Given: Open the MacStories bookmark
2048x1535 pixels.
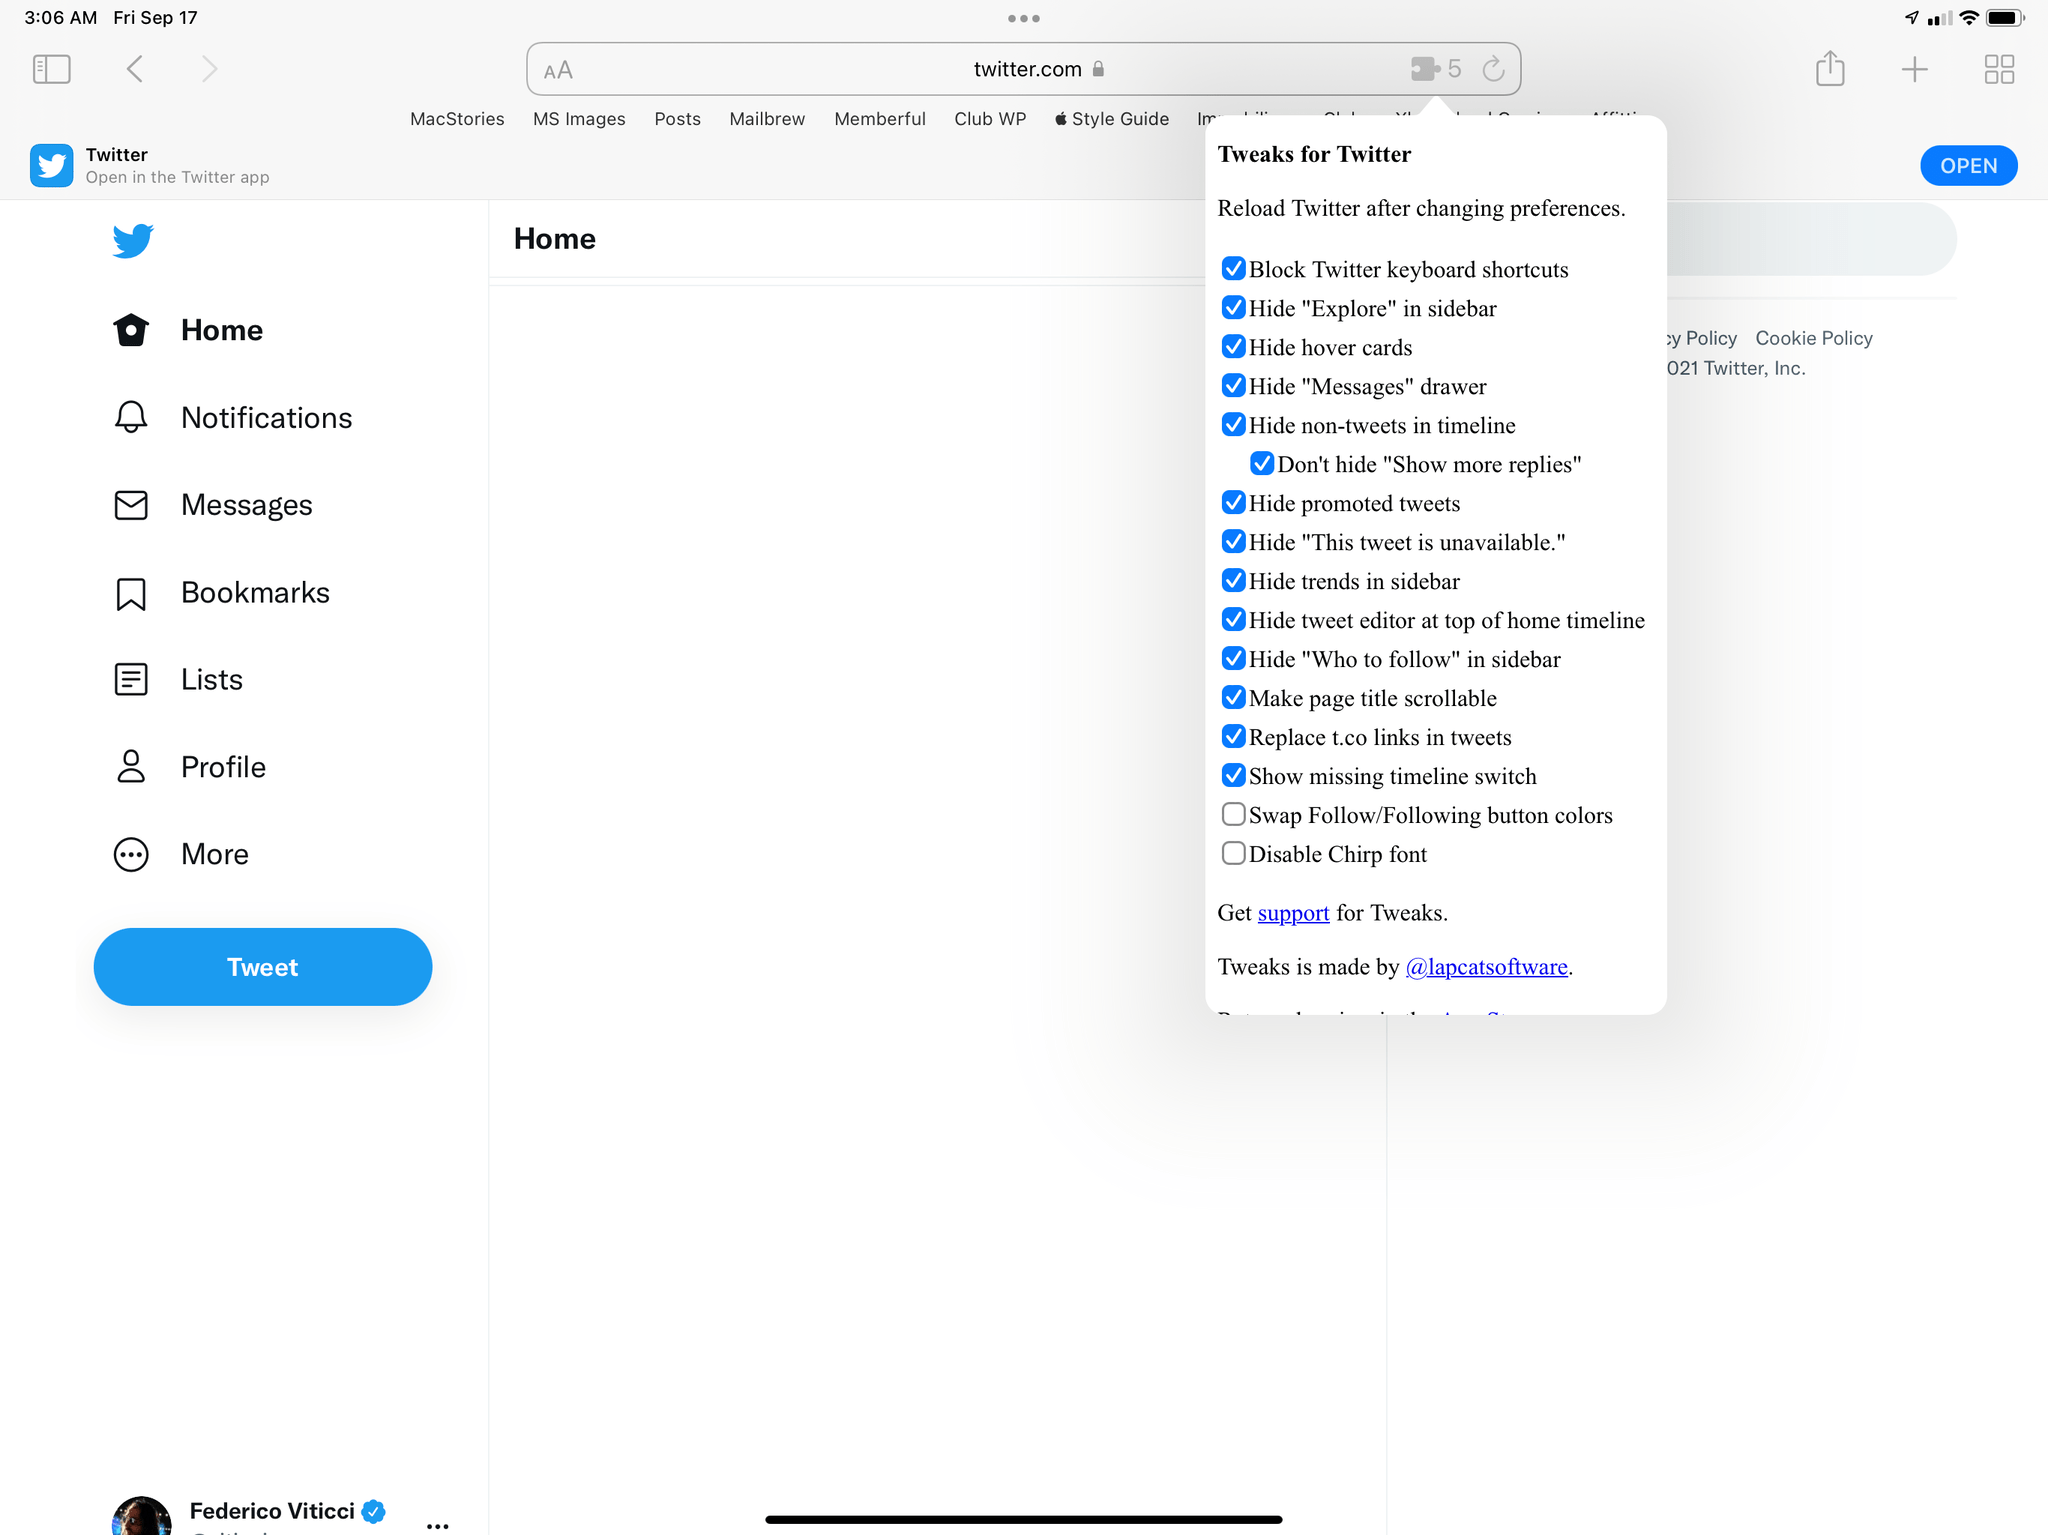Looking at the screenshot, I should point(457,119).
